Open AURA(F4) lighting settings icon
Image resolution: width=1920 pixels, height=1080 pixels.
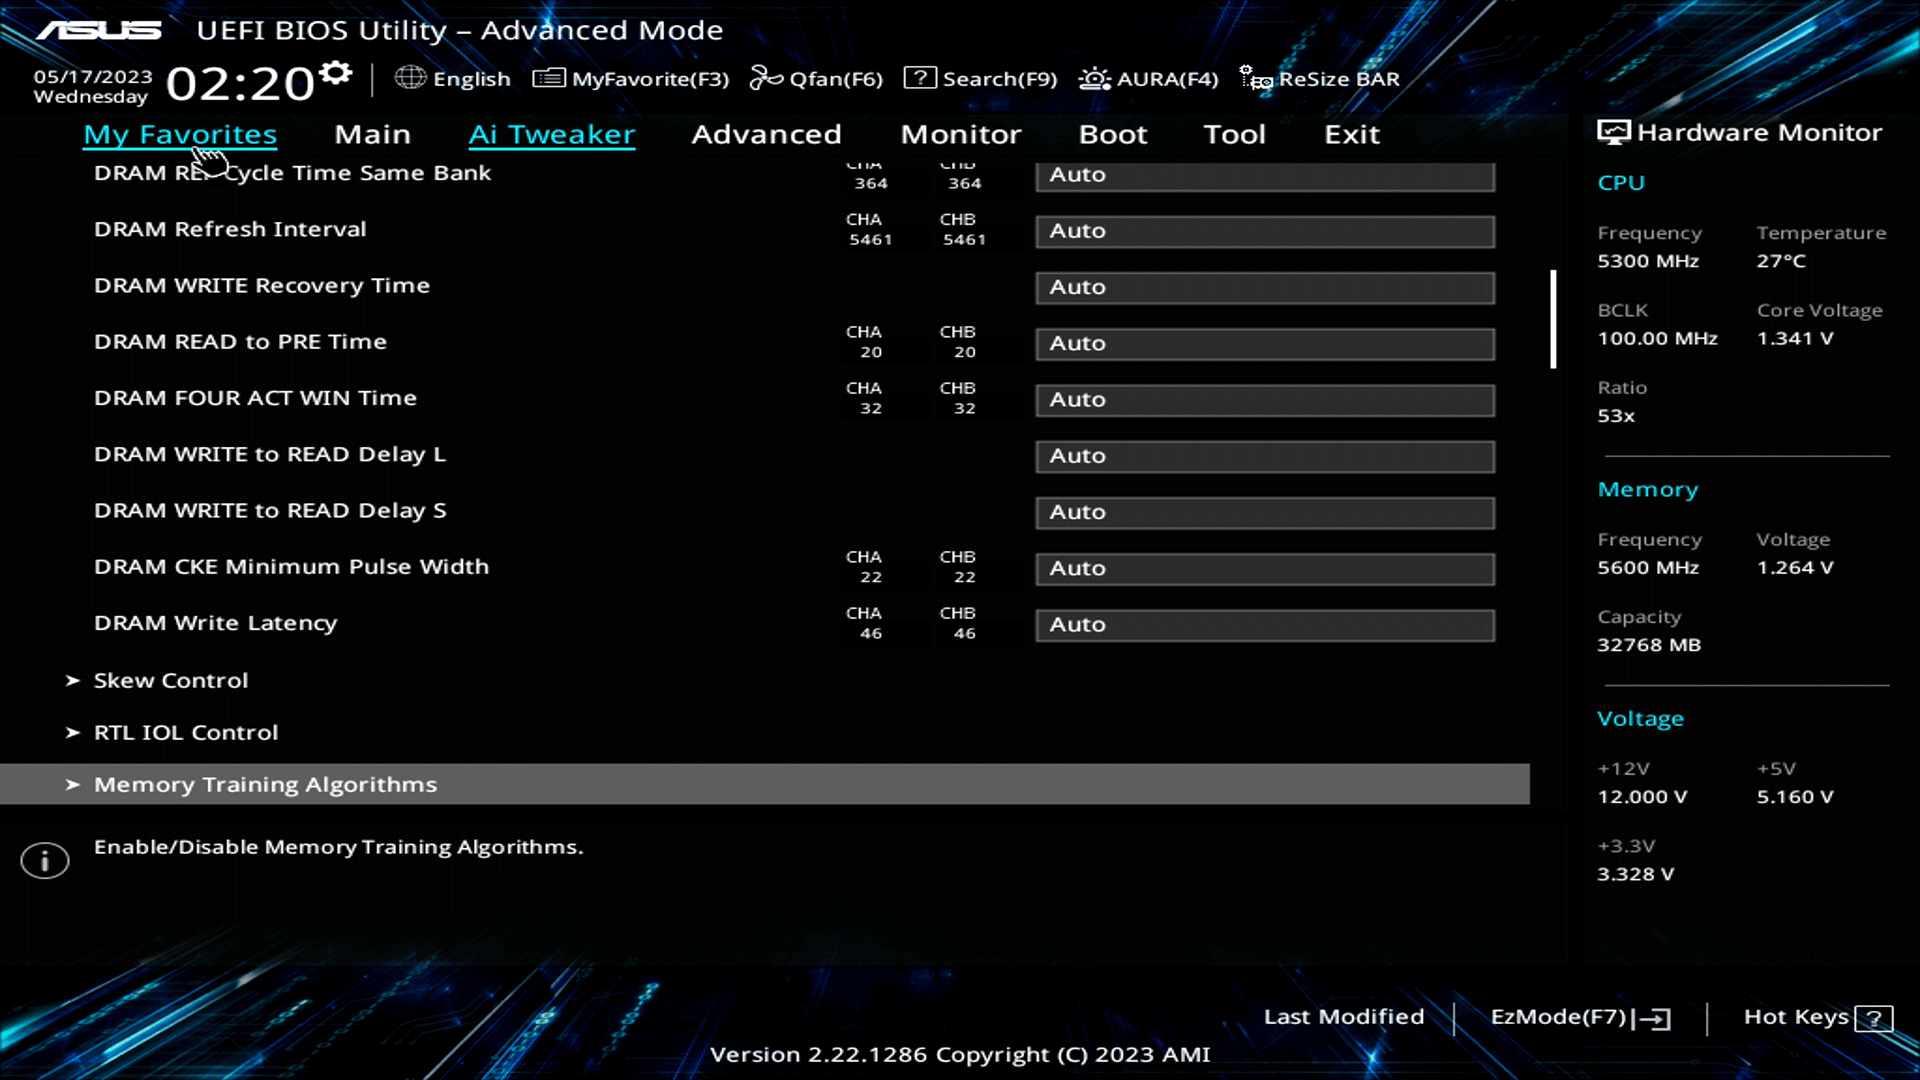pyautogui.click(x=1094, y=78)
